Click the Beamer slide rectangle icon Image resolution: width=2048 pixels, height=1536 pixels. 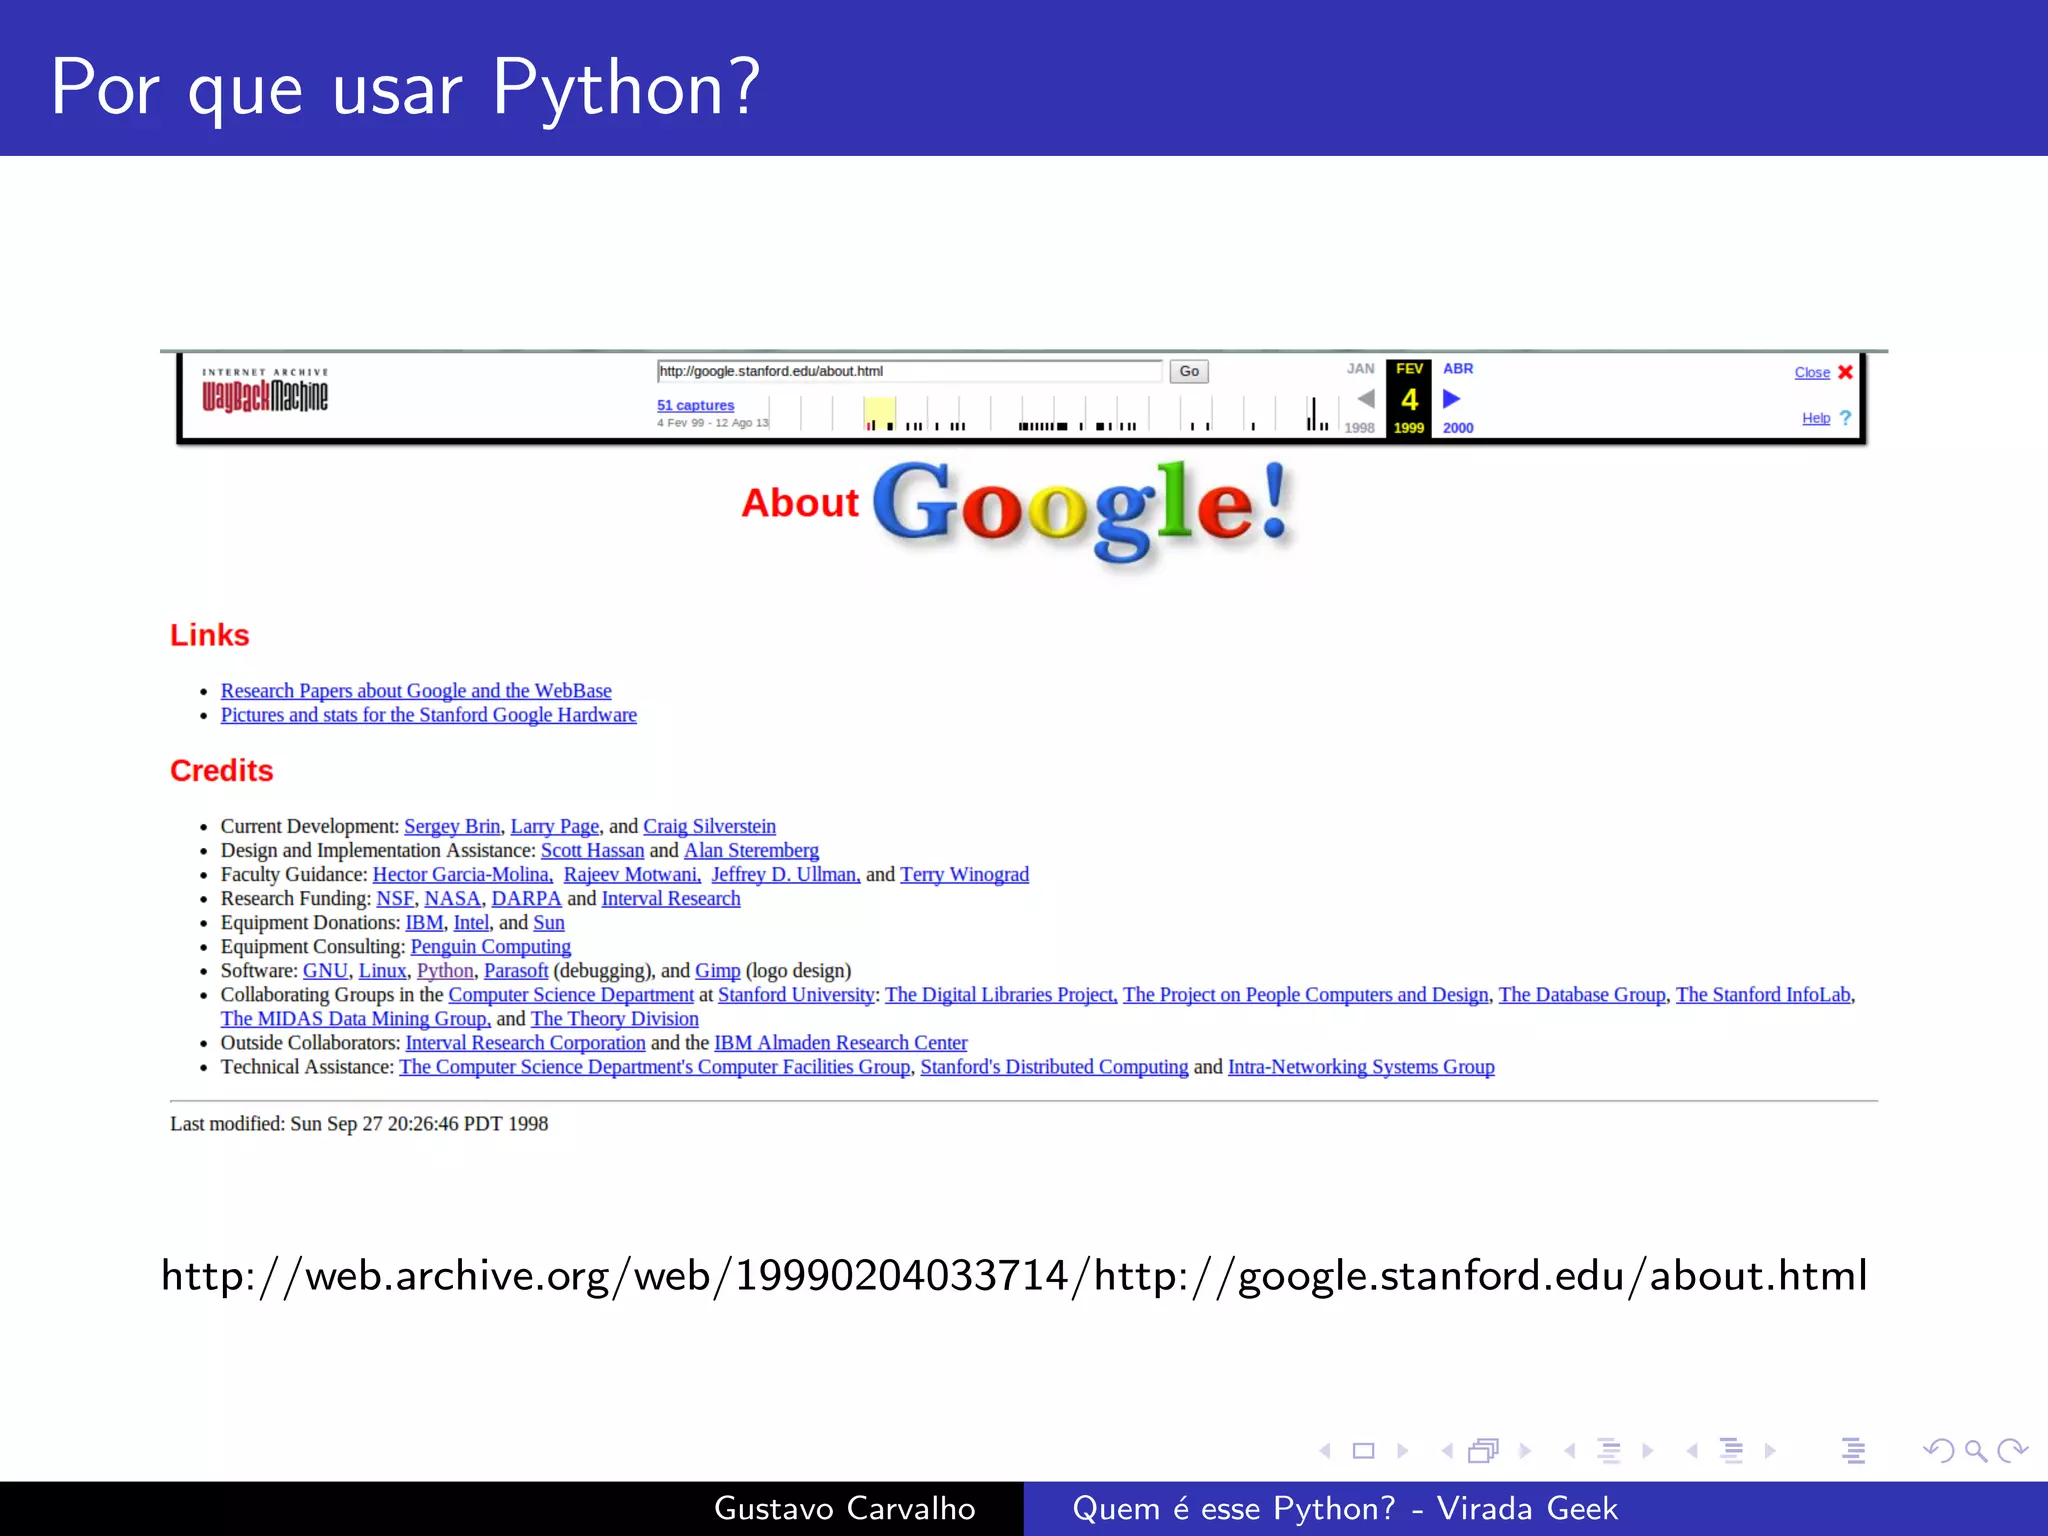coord(1363,1451)
